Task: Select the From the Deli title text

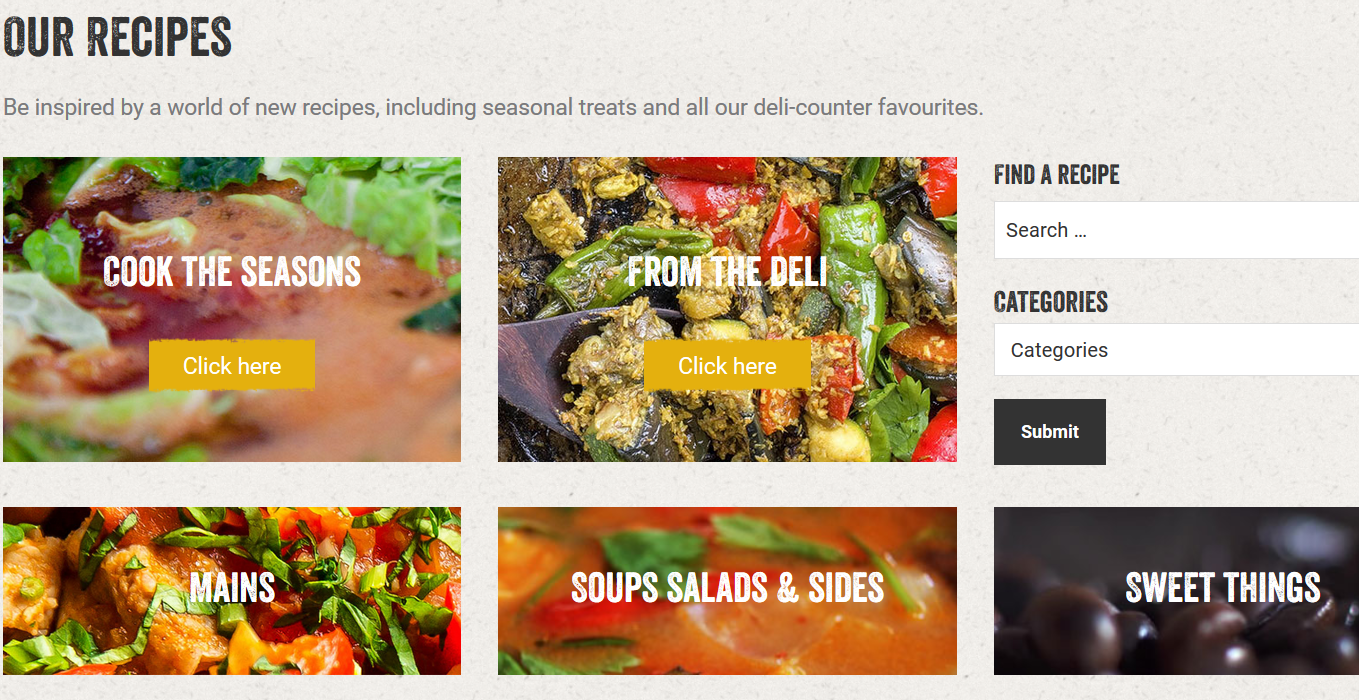Action: point(727,272)
